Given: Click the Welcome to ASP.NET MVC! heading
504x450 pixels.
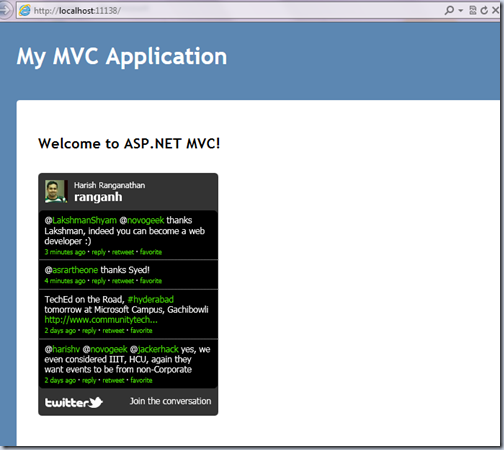Looking at the screenshot, I should tap(129, 144).
